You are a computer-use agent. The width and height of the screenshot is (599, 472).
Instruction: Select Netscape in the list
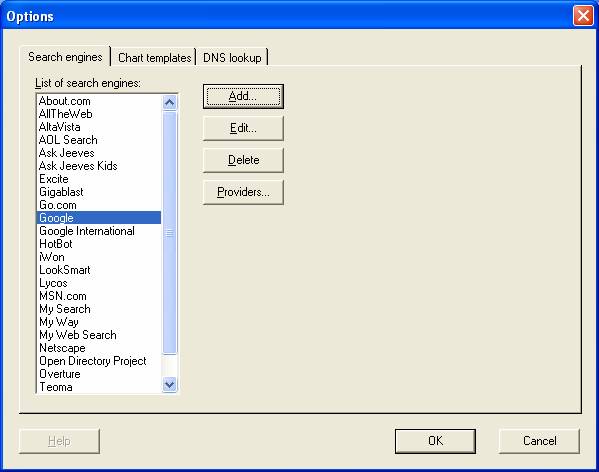tap(99, 348)
